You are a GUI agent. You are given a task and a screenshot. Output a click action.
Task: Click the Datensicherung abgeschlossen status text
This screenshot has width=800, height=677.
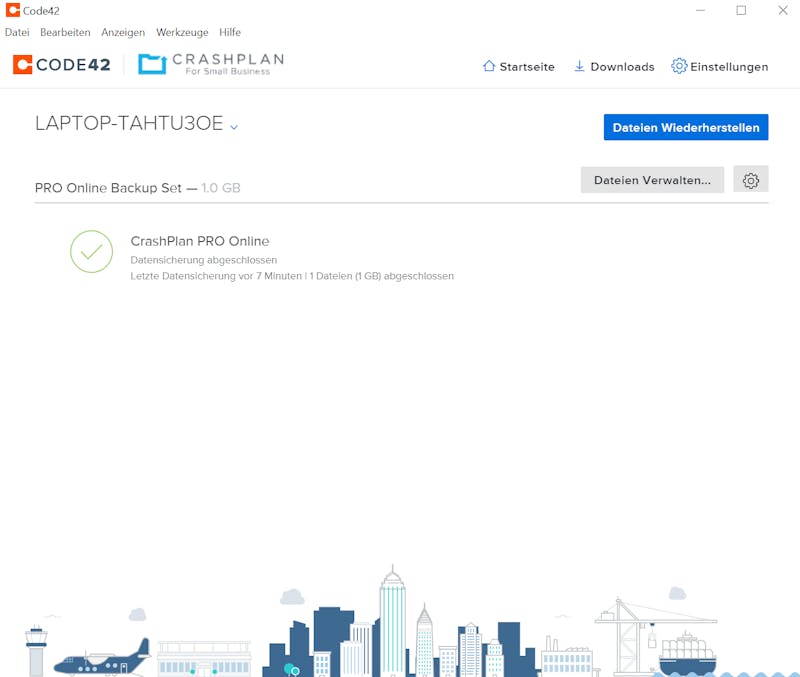(x=204, y=260)
